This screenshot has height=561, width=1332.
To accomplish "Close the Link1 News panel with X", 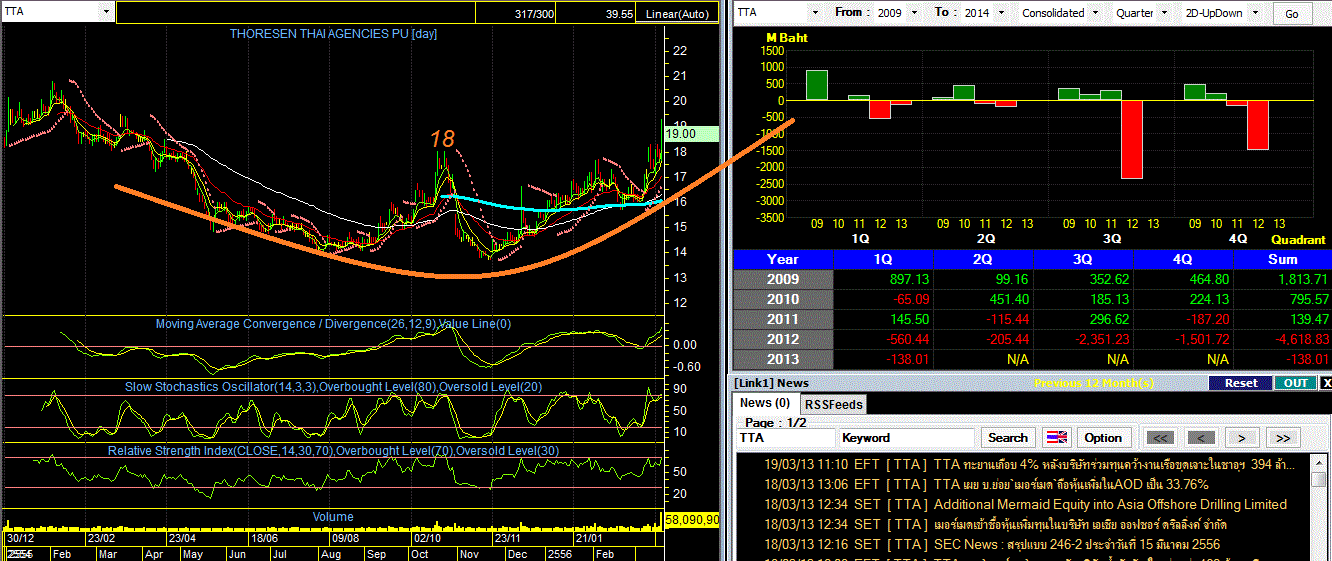I will 1326,383.
